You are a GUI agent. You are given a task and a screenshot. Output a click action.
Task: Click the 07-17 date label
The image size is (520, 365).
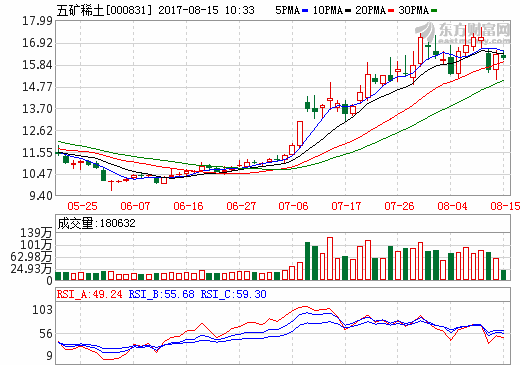point(346,206)
